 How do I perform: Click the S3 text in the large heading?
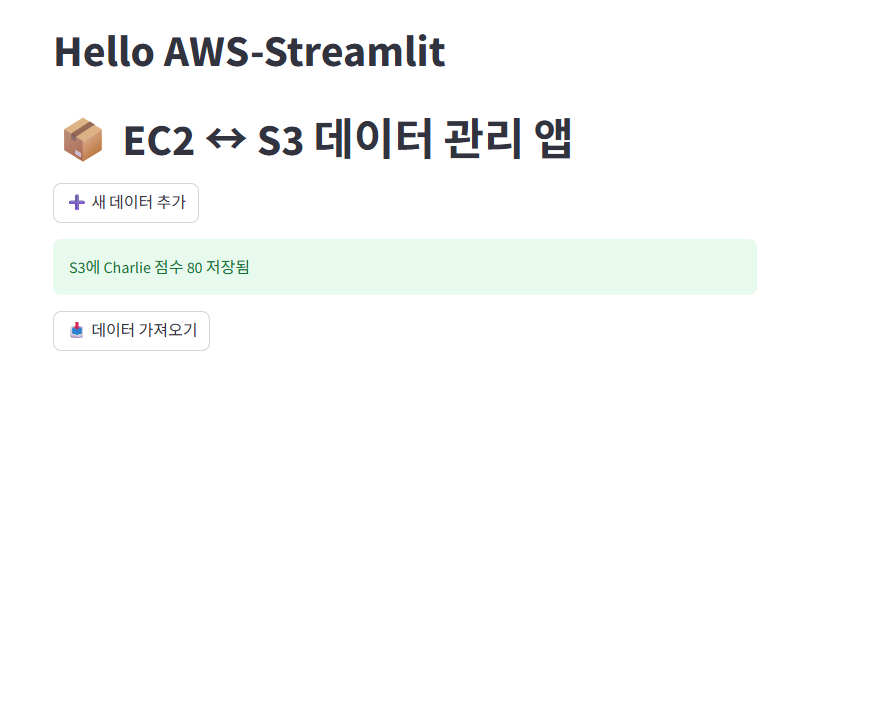(281, 140)
